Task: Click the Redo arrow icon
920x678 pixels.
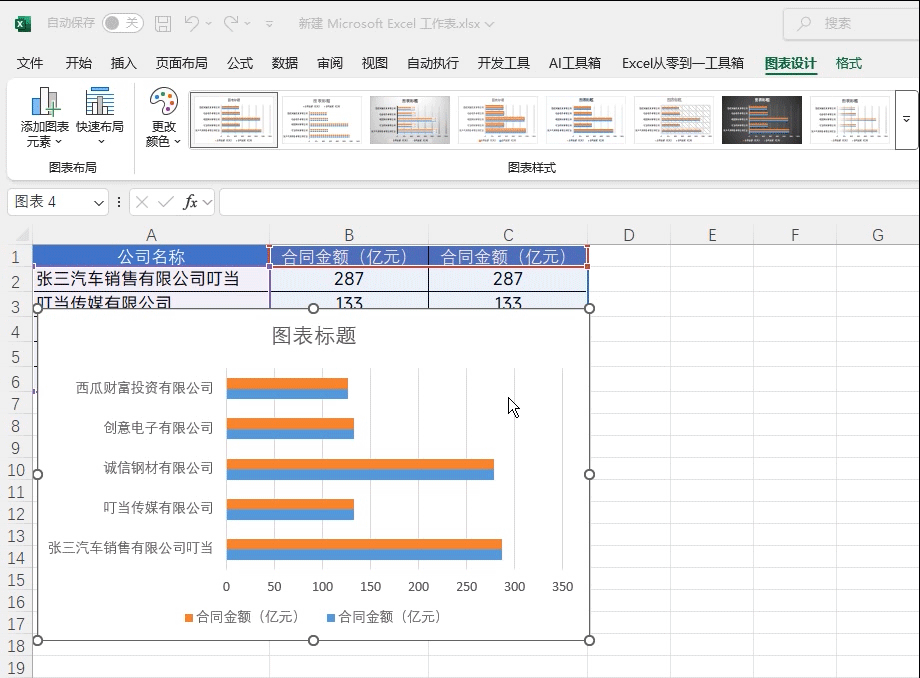Action: click(x=232, y=23)
